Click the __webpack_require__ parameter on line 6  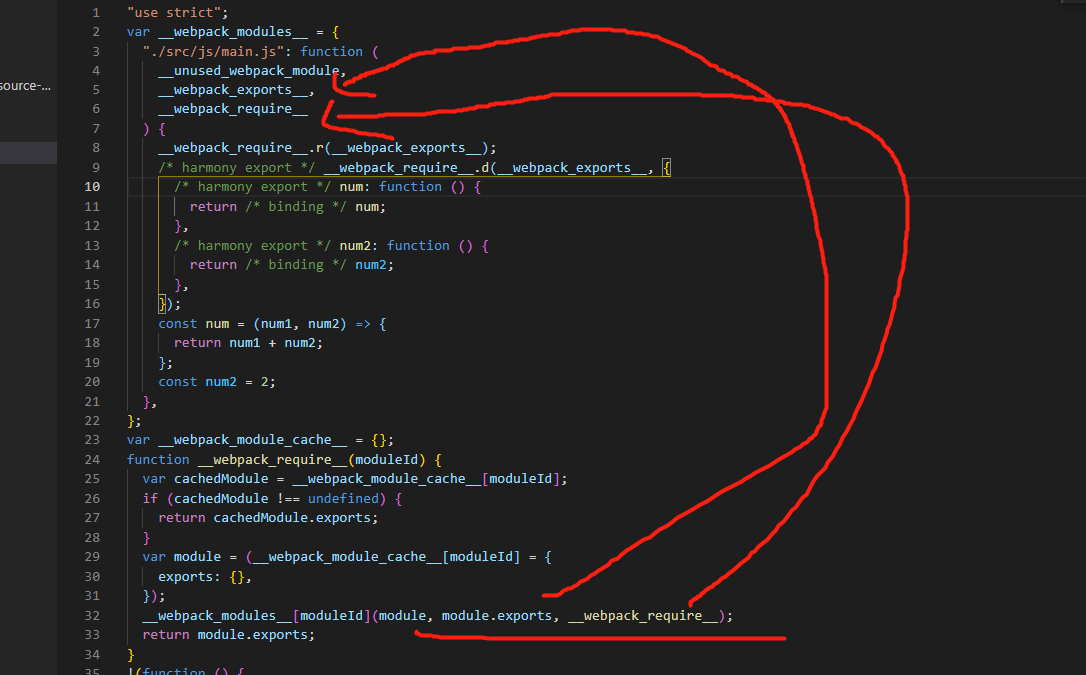[233, 109]
